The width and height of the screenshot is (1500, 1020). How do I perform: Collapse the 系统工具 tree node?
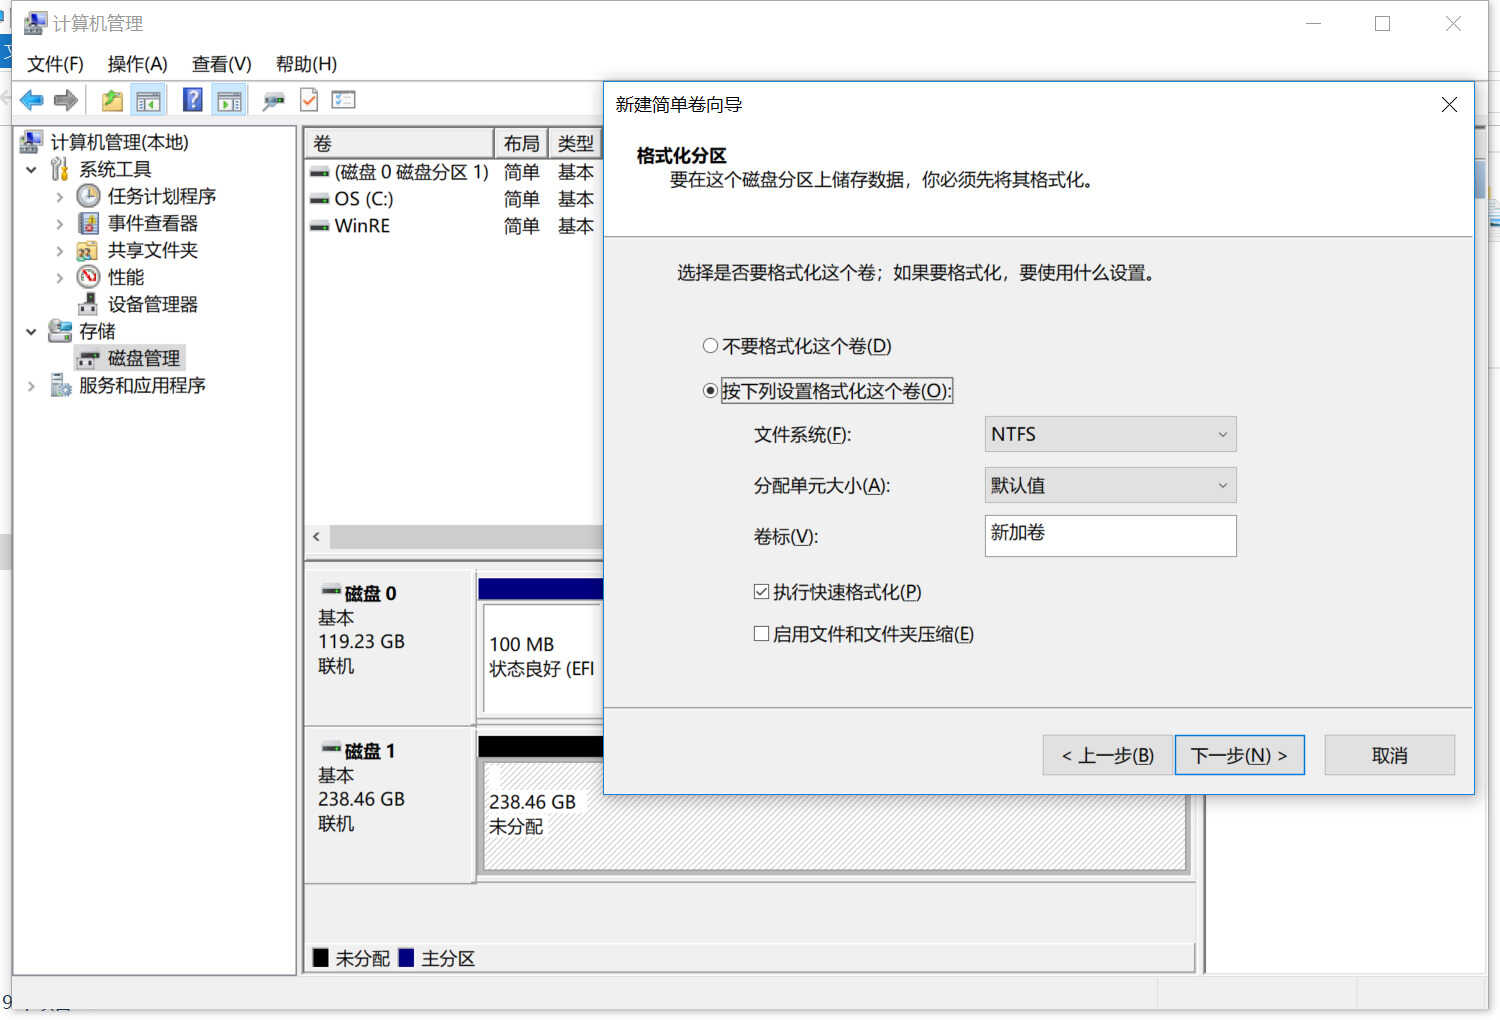point(31,169)
